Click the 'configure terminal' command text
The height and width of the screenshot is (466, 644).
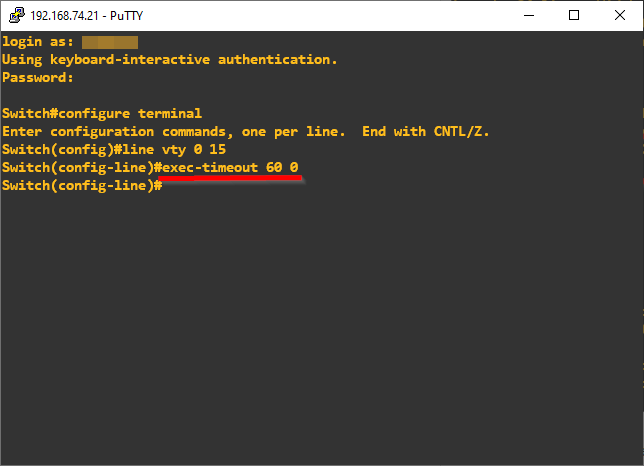[133, 113]
